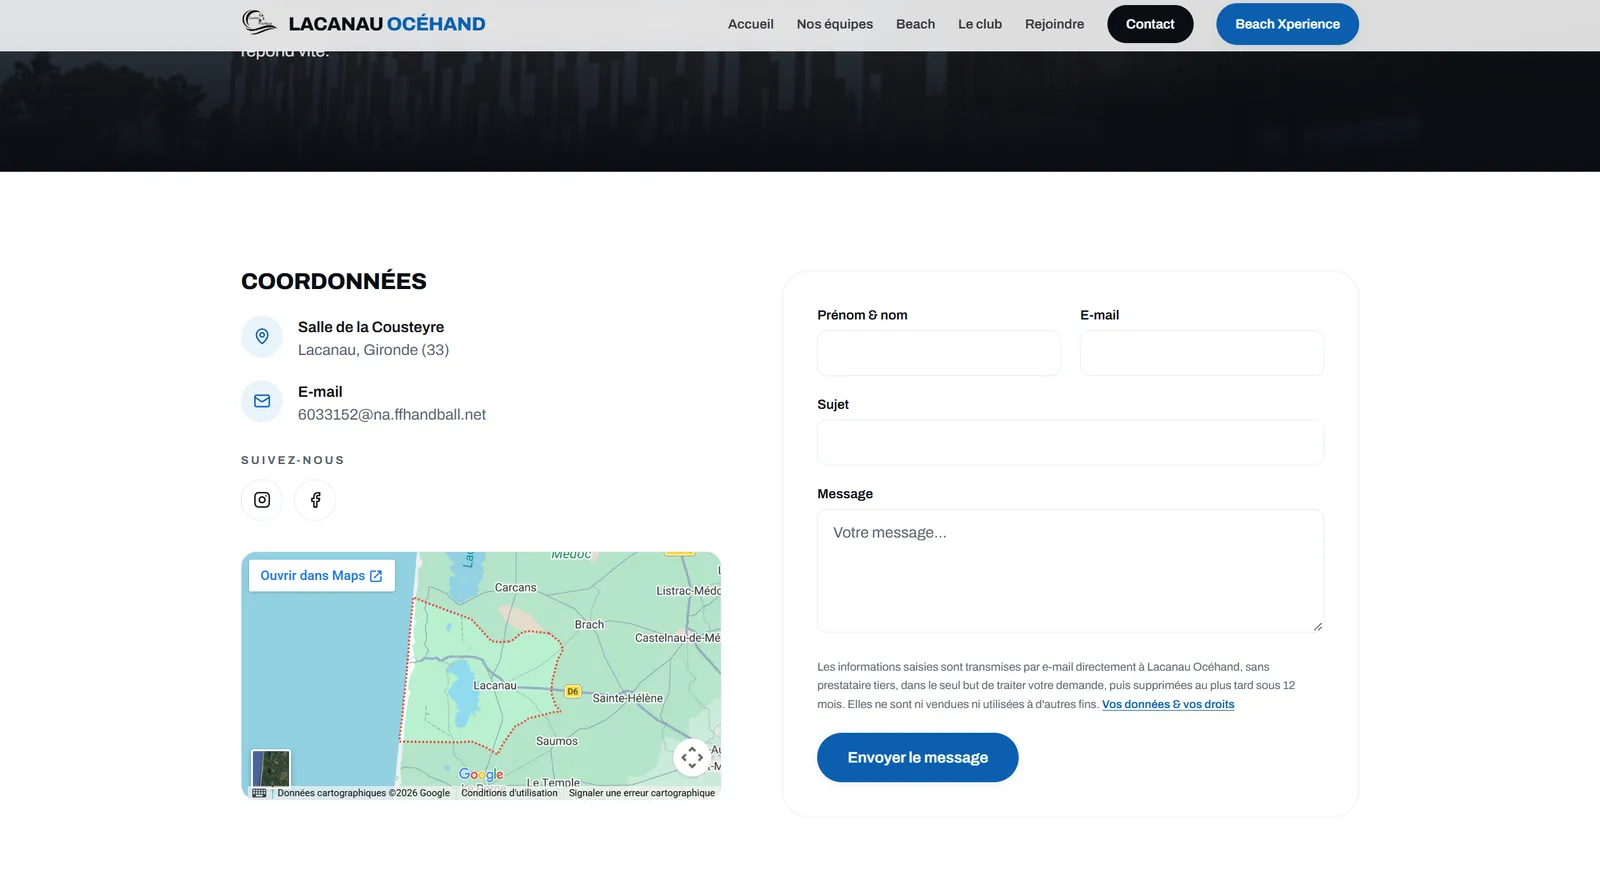Viewport: 1600px width, 883px height.
Task: Open map keyboard shortcuts icon
Action: [x=259, y=793]
